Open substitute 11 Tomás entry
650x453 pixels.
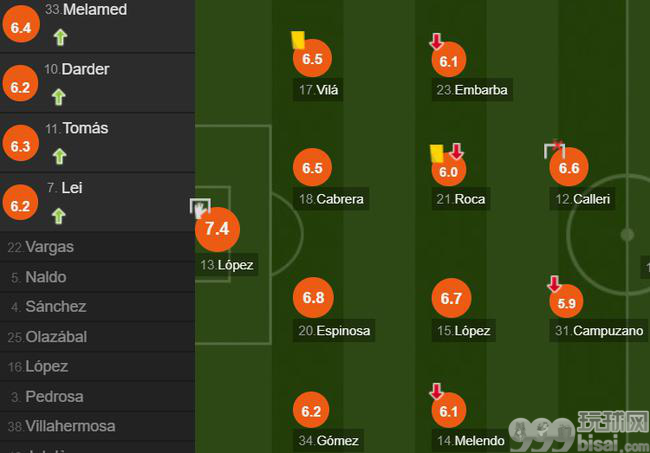97,143
